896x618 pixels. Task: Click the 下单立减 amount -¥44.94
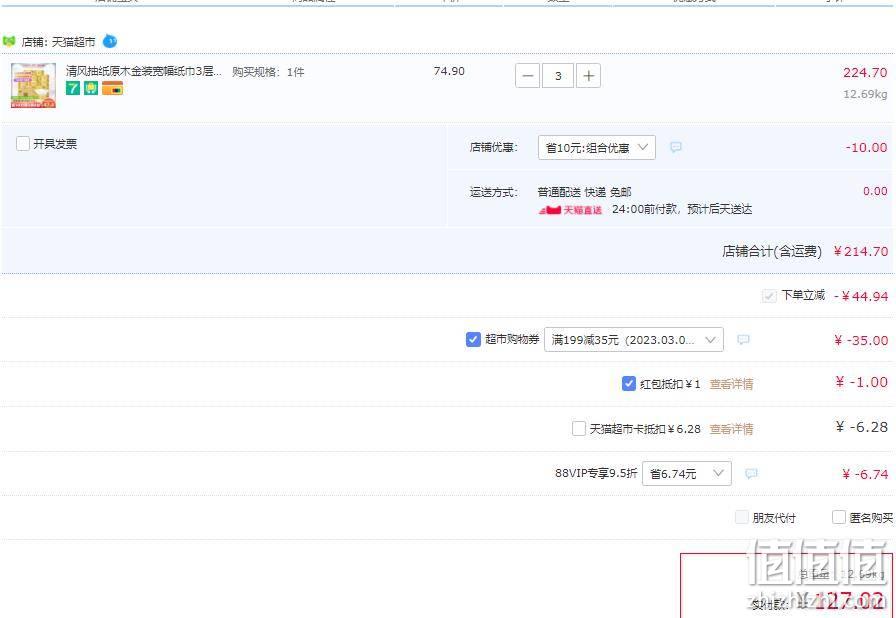861,296
